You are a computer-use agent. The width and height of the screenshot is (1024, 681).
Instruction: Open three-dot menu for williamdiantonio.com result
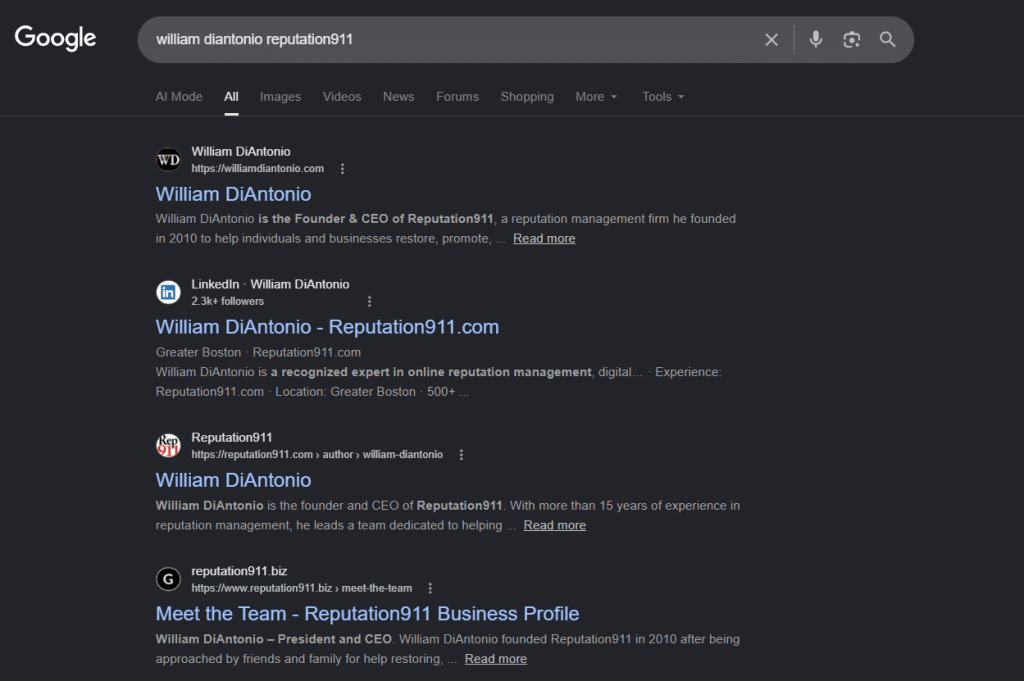342,168
